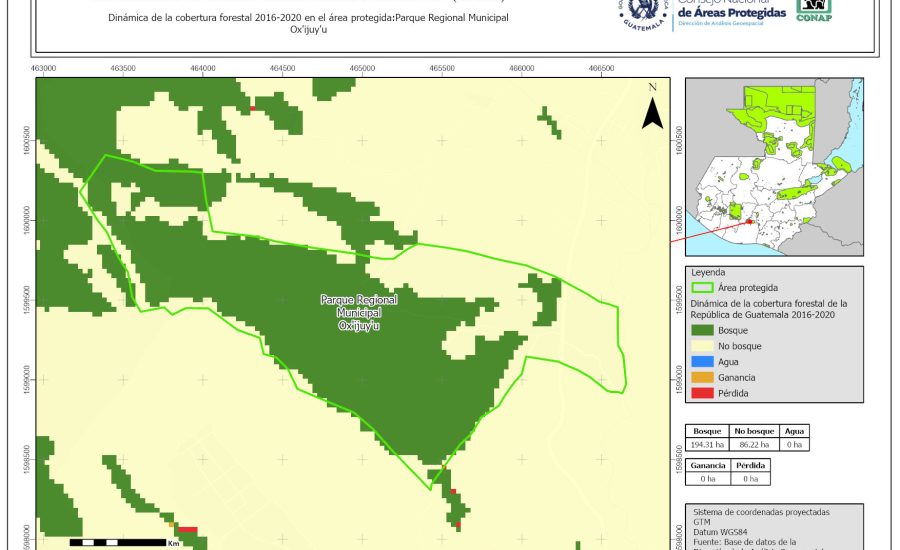Click the Parque Regional Municipal Ox'ijuy'u map label
This screenshot has width=900, height=550.
click(358, 312)
